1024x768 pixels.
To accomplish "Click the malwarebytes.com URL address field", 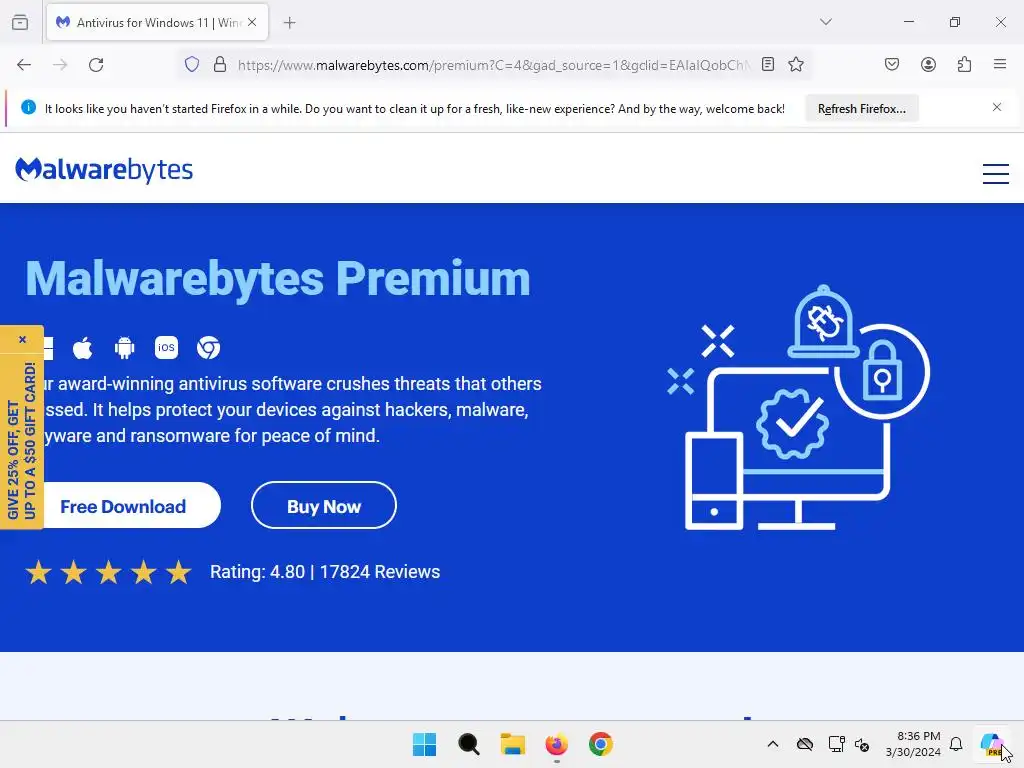I will (x=494, y=65).
